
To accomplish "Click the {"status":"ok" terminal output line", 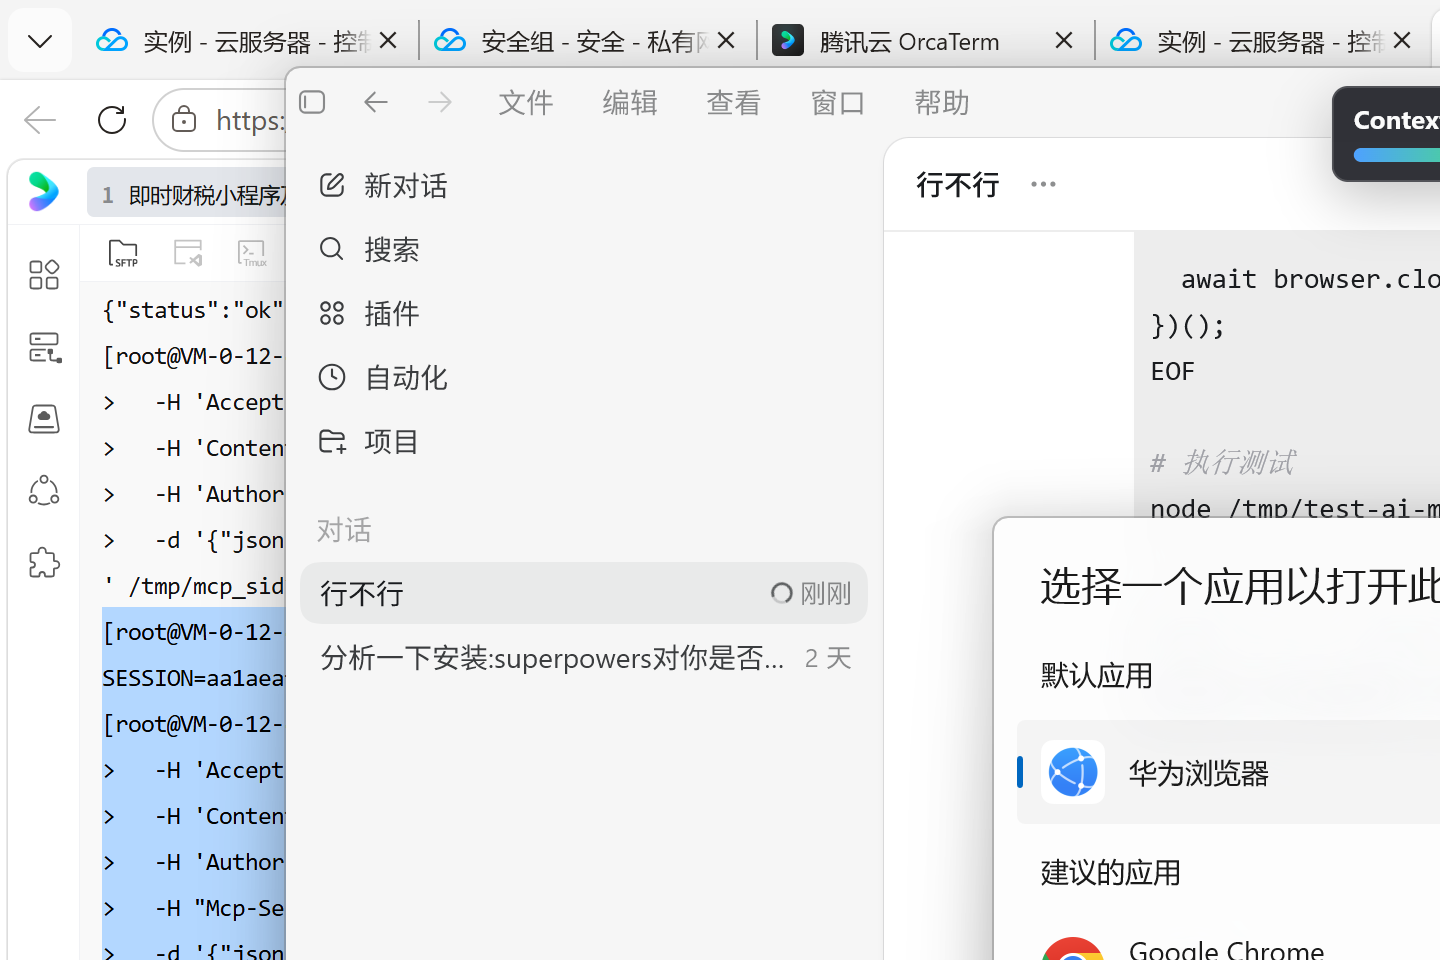I will pyautogui.click(x=193, y=310).
